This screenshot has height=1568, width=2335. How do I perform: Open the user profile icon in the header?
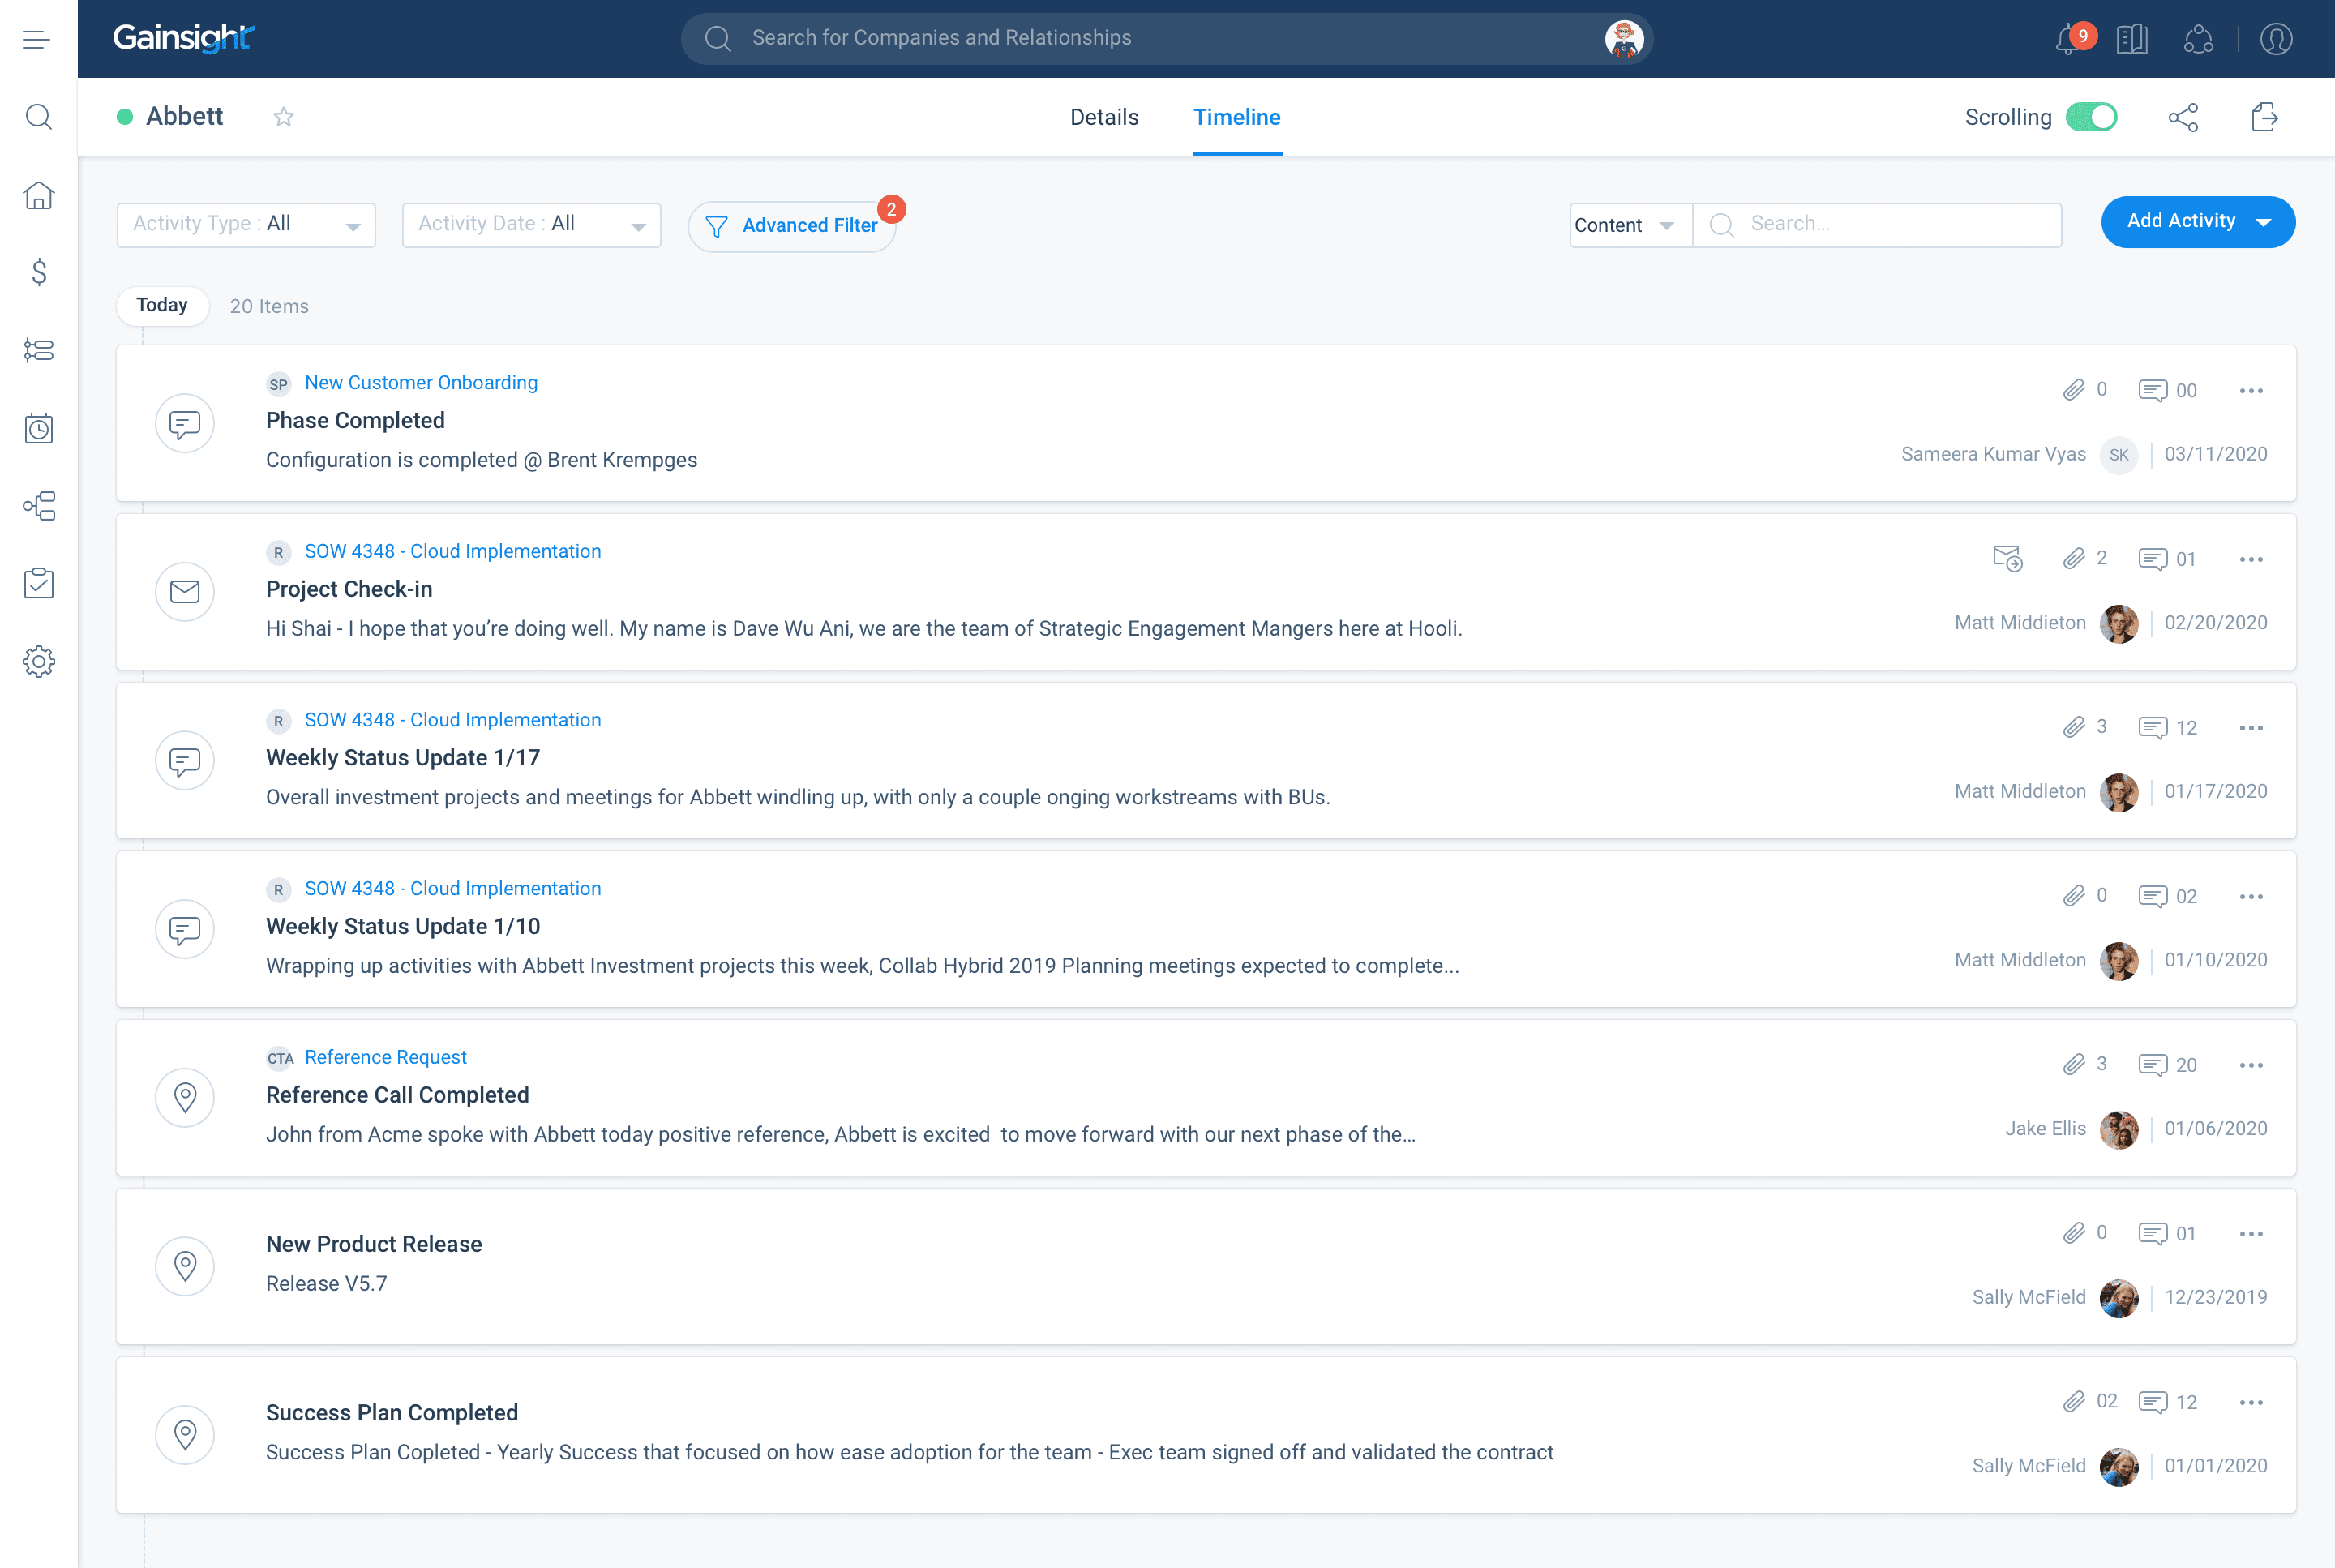pos(2276,39)
